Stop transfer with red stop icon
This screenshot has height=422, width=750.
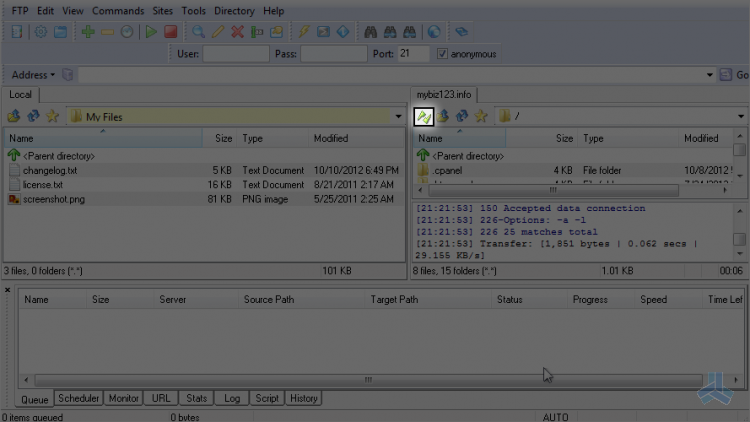coord(171,32)
